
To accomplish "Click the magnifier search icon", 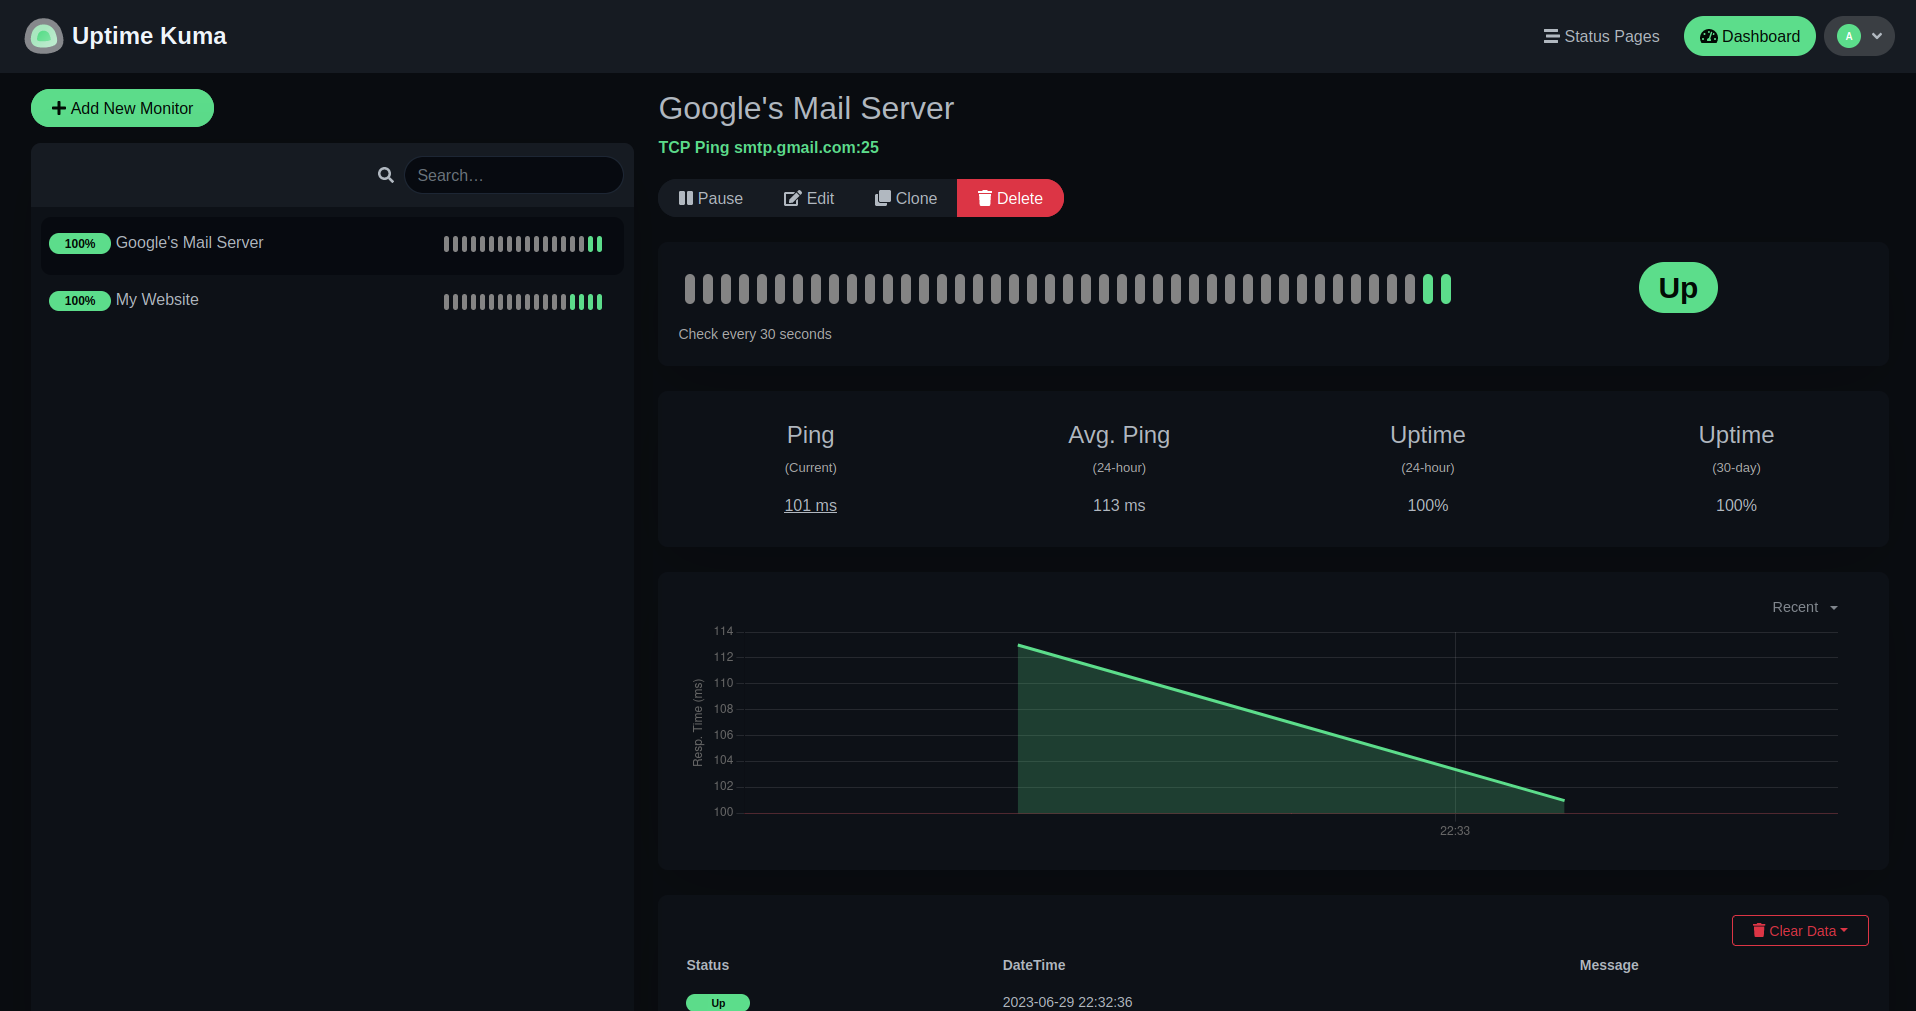I will 385,175.
